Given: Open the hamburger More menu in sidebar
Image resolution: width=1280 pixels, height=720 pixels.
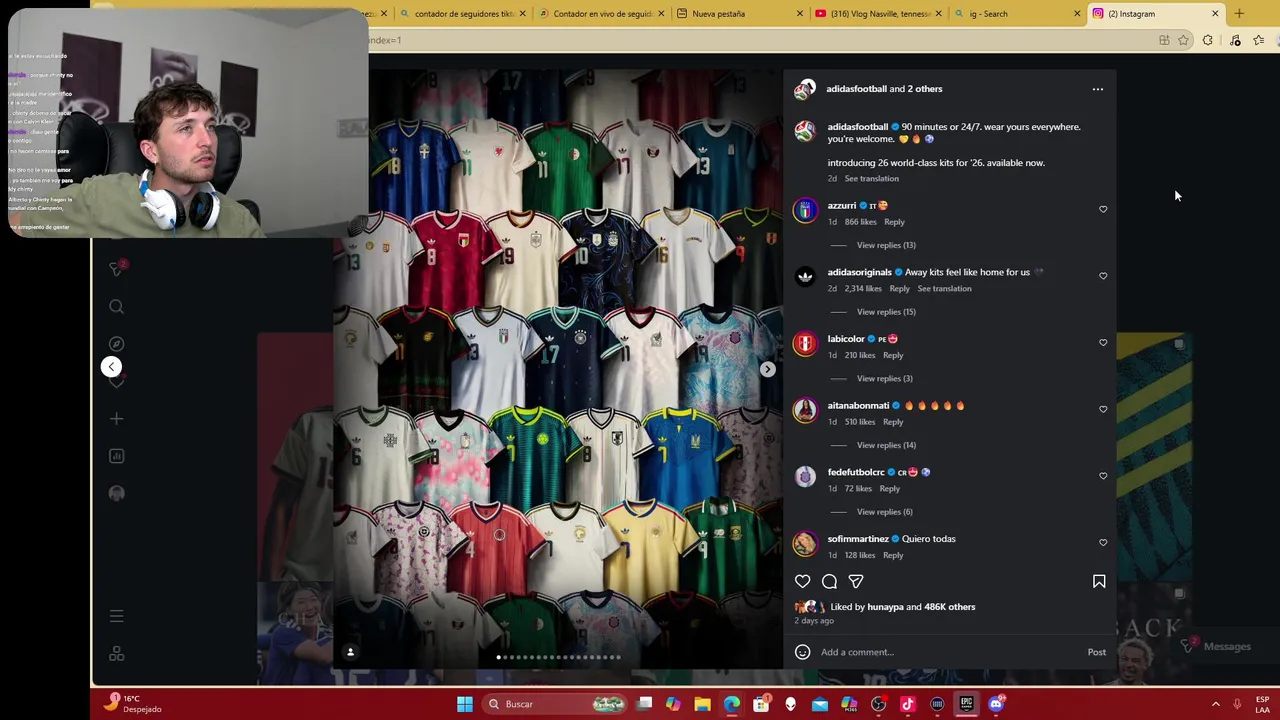Looking at the screenshot, I should coord(116,616).
